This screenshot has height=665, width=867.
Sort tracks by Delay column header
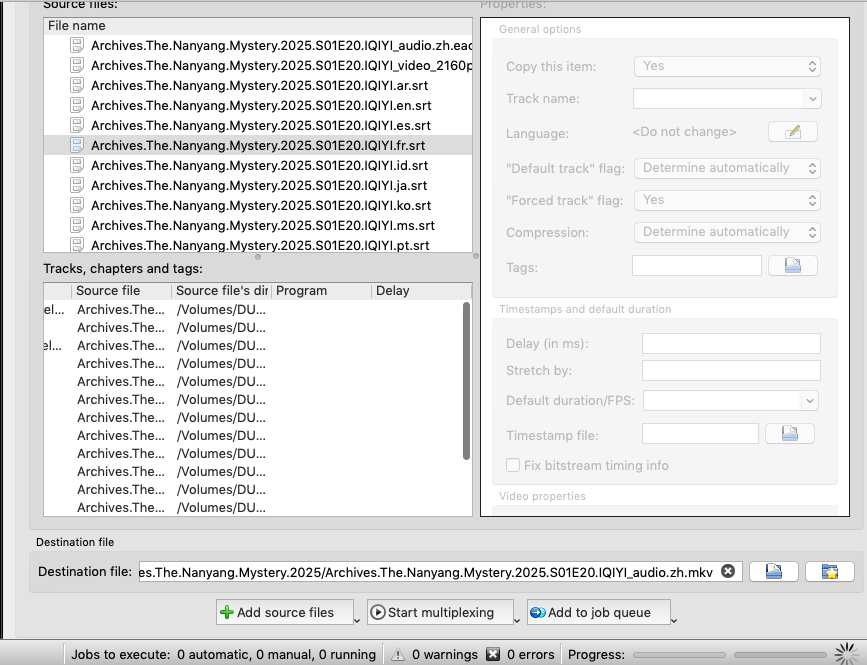[421, 291]
